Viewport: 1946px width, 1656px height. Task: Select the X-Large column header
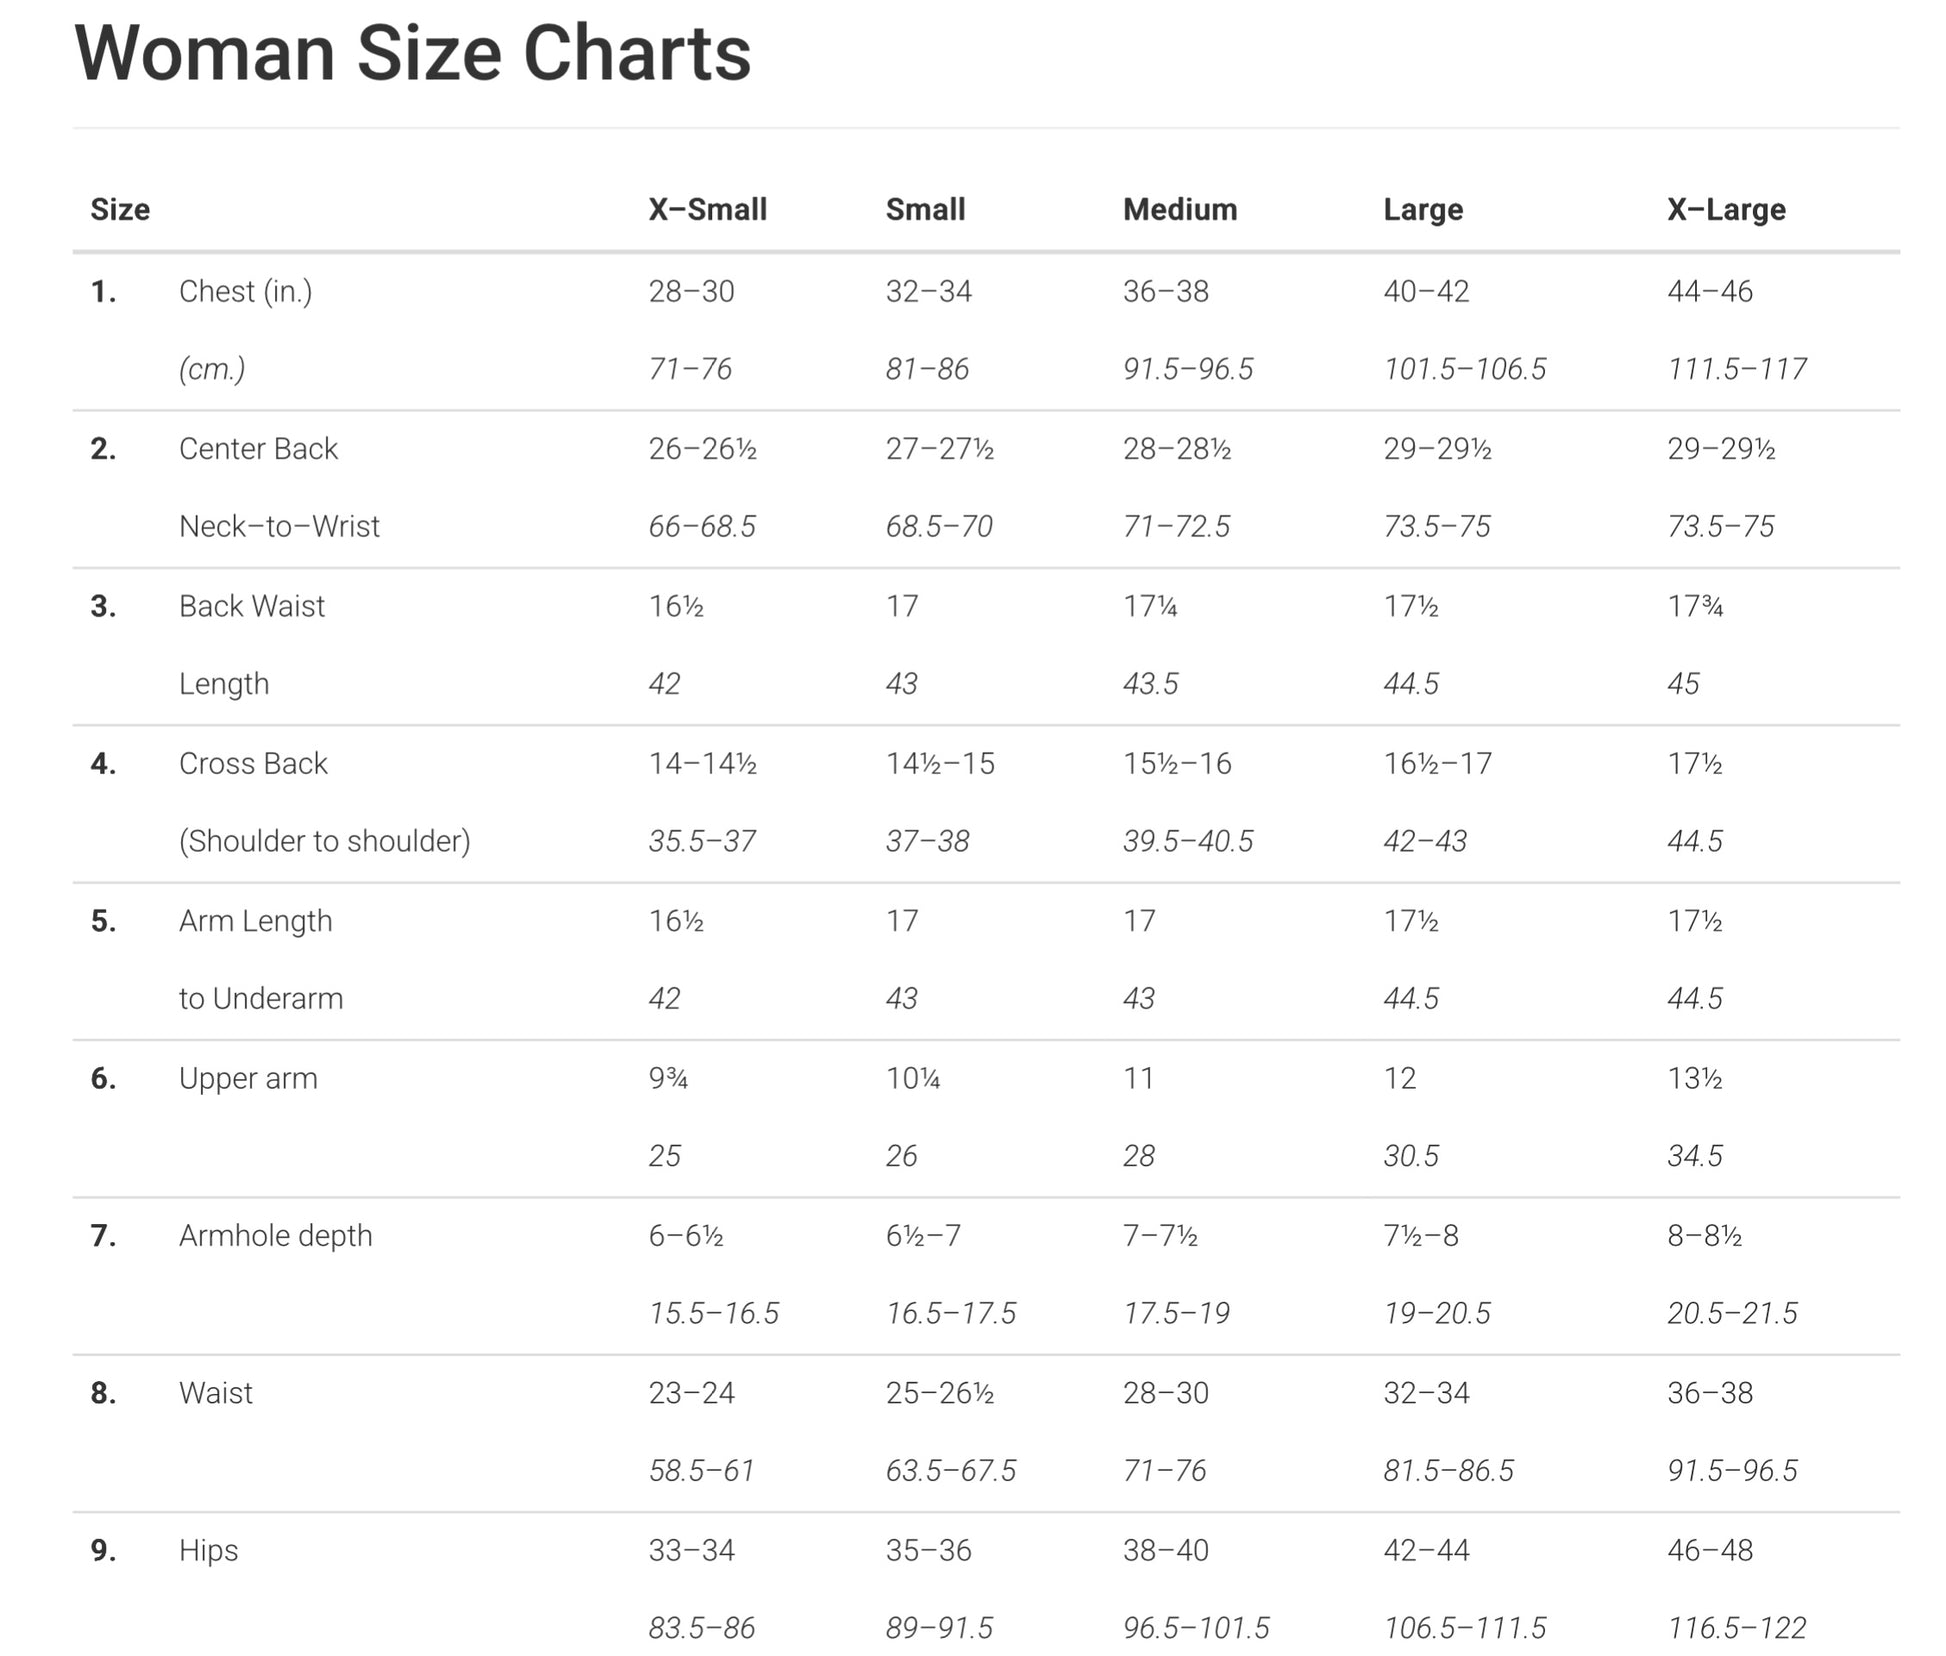(1726, 210)
